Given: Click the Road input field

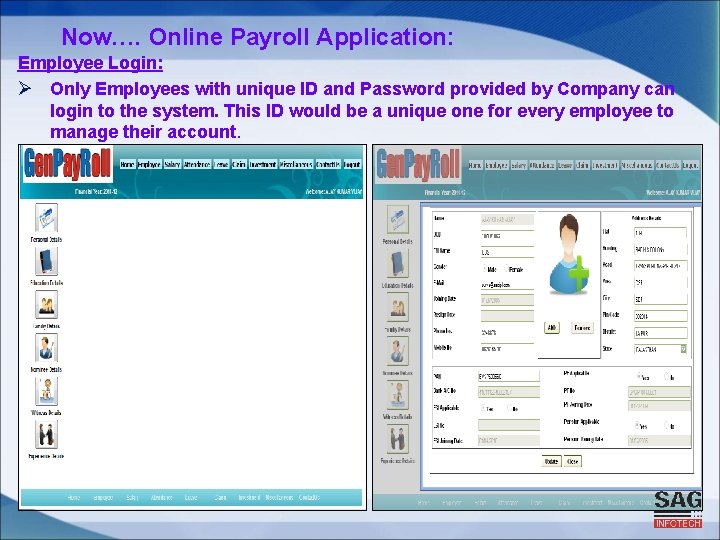Looking at the screenshot, I should pos(660,266).
